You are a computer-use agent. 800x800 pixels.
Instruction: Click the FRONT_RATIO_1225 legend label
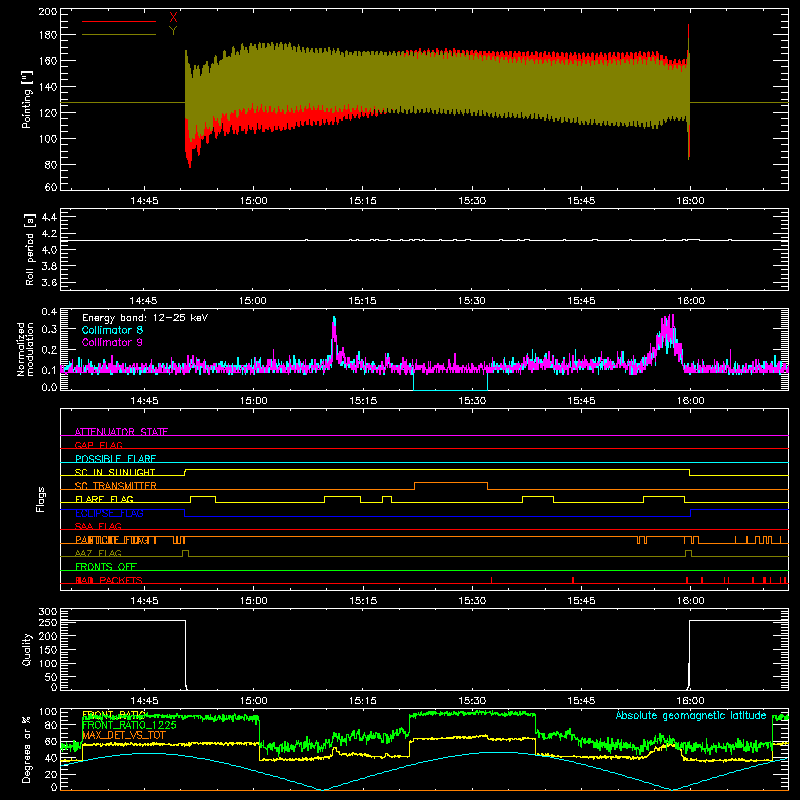(x=129, y=725)
